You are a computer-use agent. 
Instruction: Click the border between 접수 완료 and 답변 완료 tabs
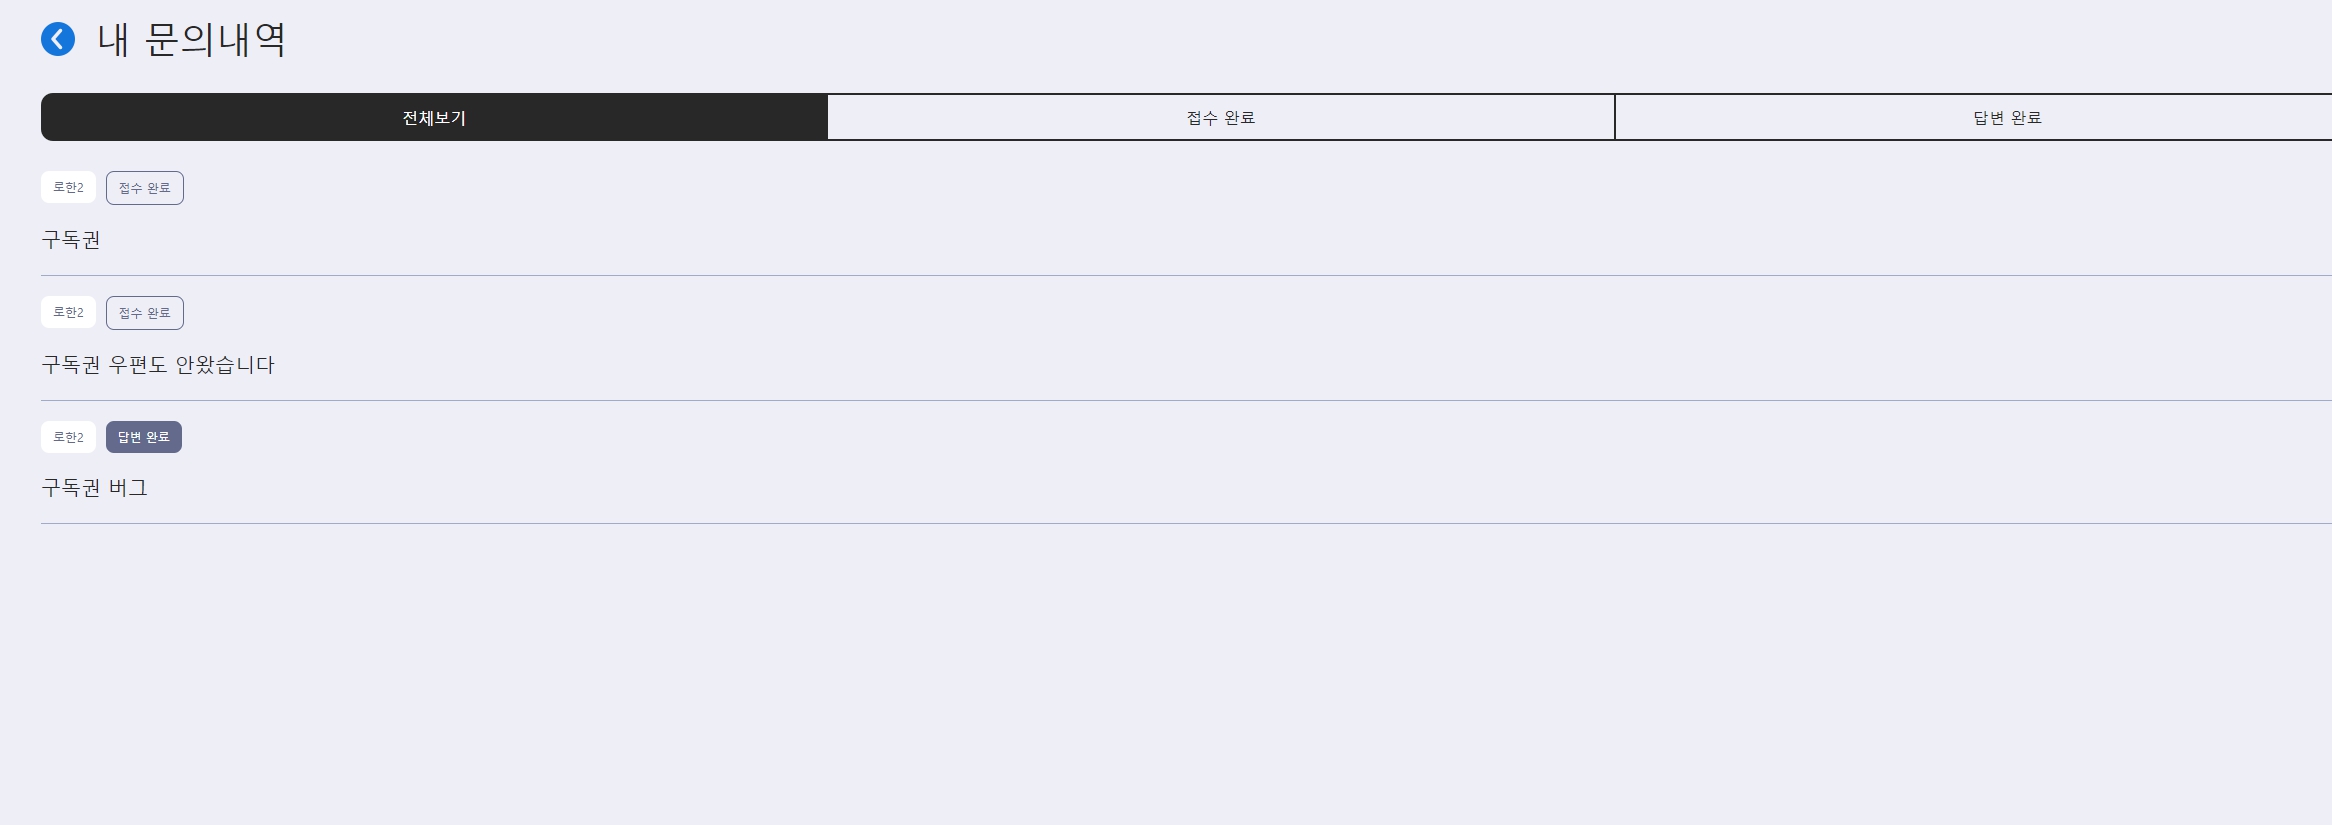(x=1614, y=118)
